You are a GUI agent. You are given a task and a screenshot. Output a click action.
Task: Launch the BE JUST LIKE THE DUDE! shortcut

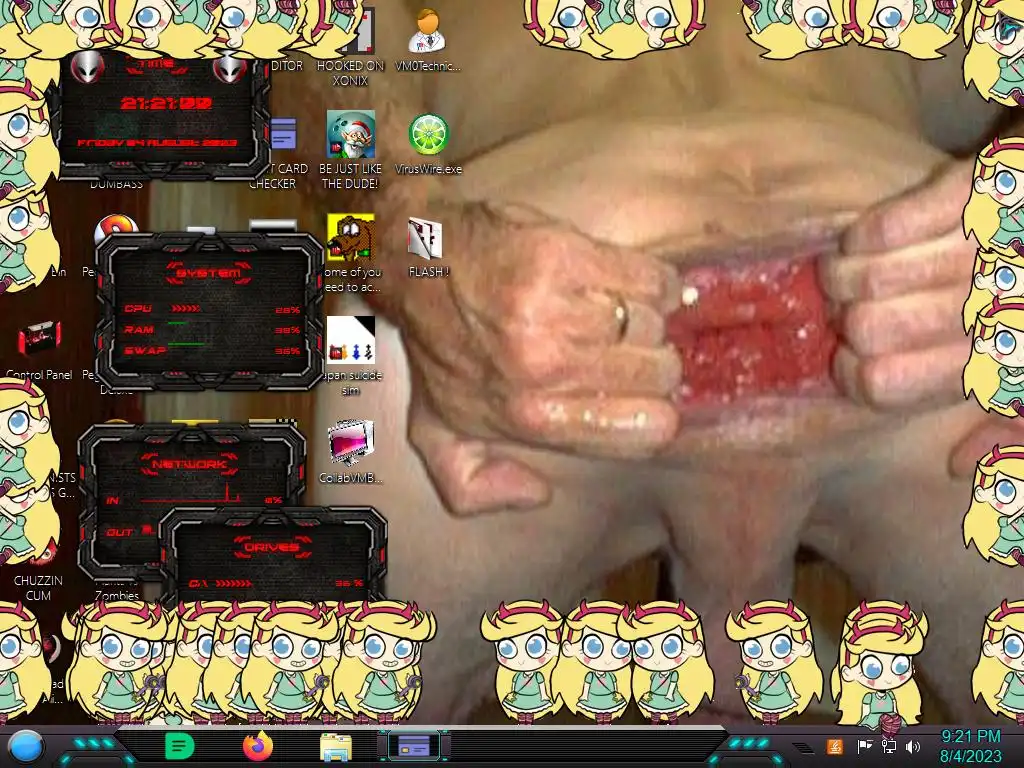coord(351,150)
